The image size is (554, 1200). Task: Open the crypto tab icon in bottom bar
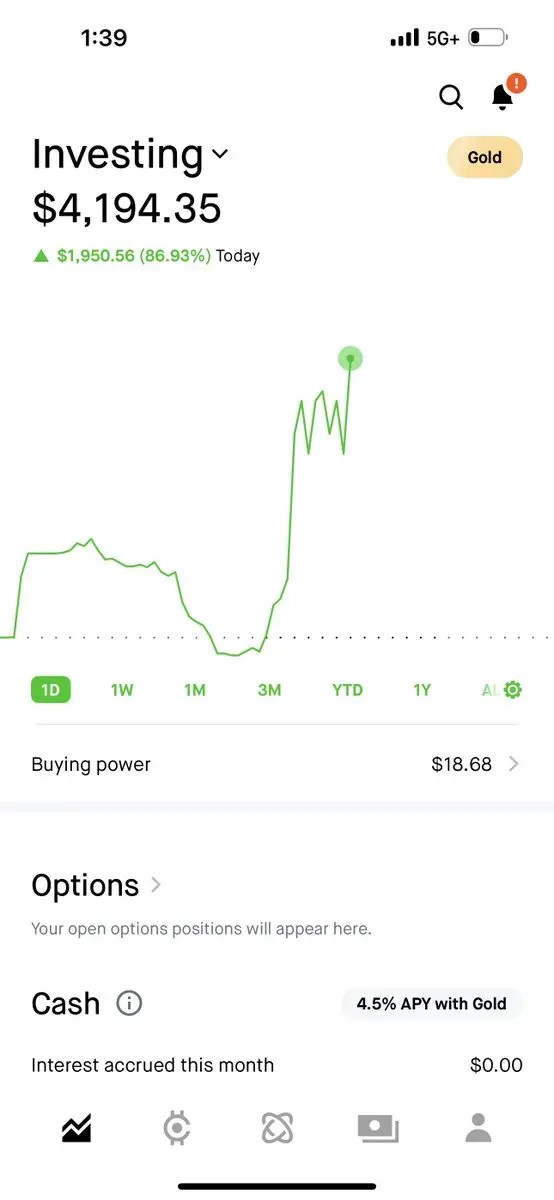point(177,1128)
